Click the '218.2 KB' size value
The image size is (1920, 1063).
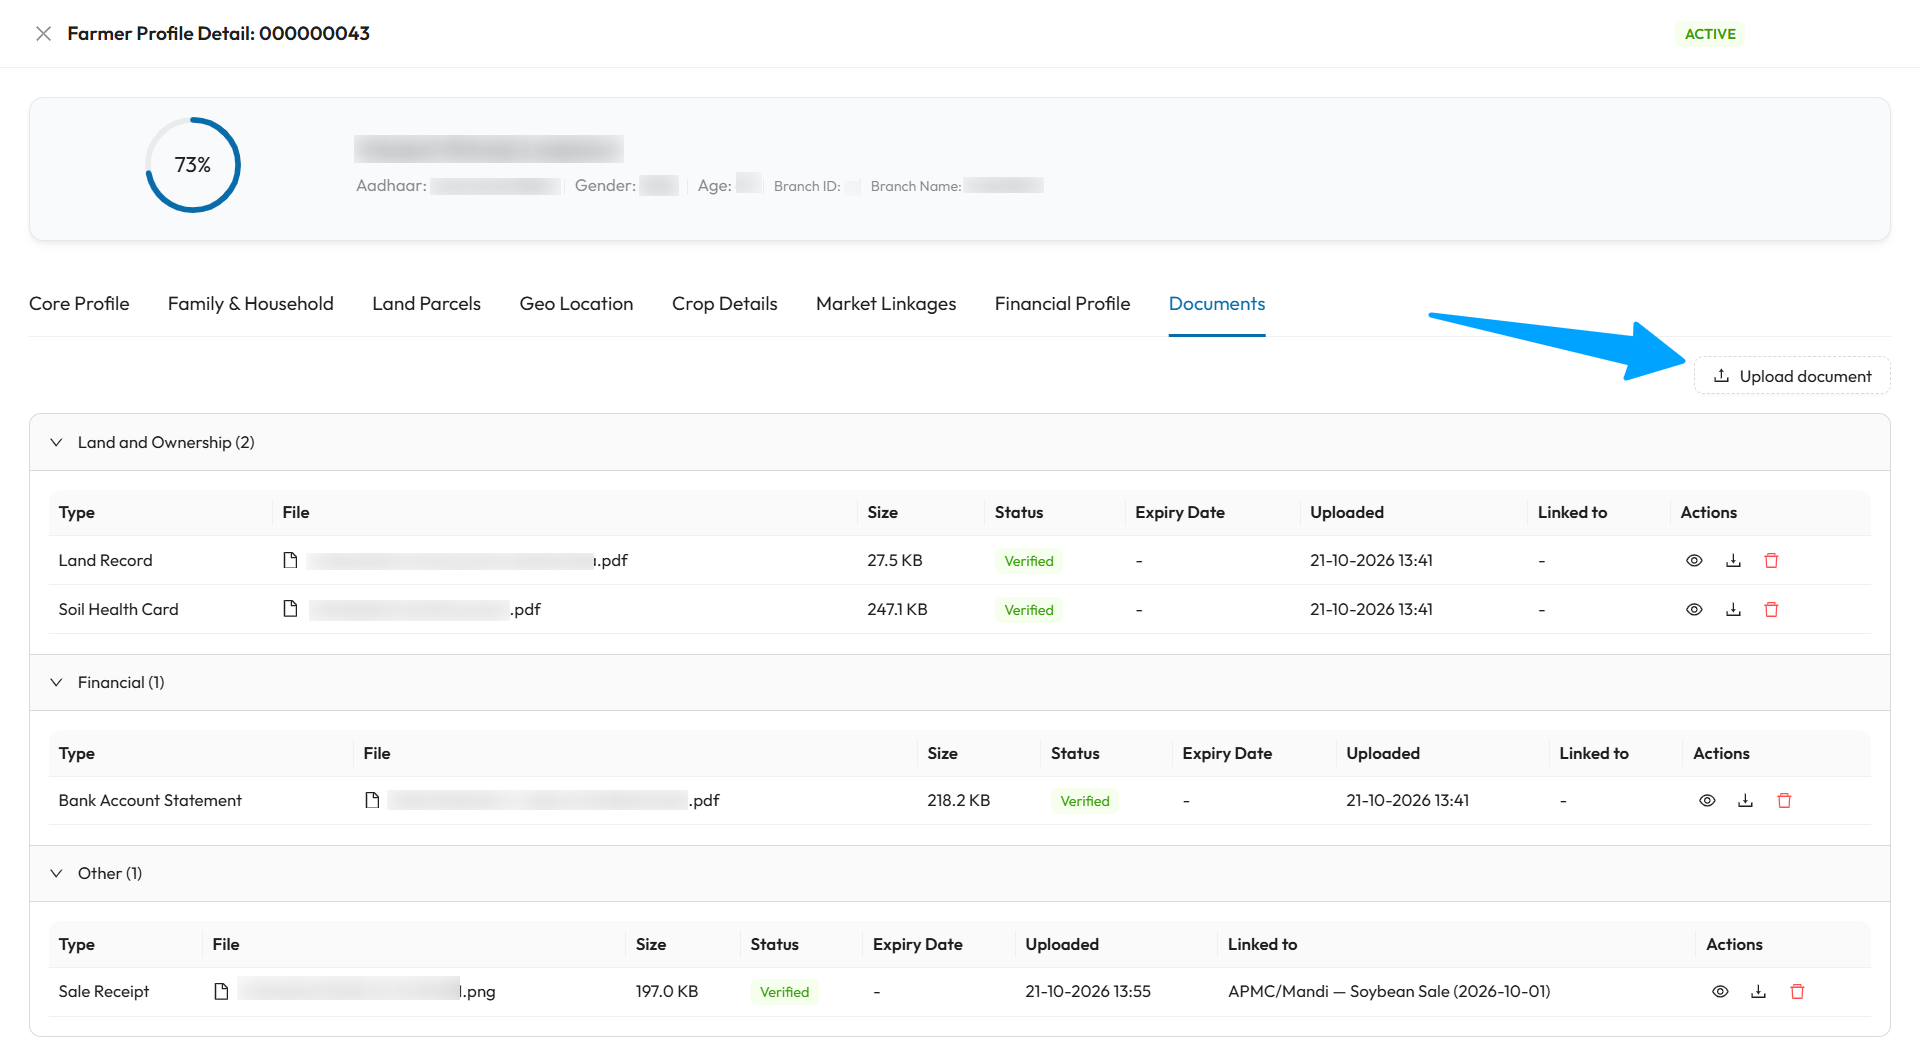[x=958, y=800]
